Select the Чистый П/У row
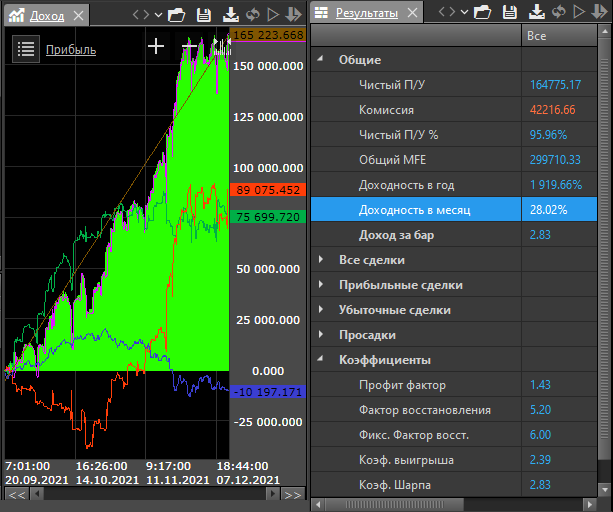 454,84
